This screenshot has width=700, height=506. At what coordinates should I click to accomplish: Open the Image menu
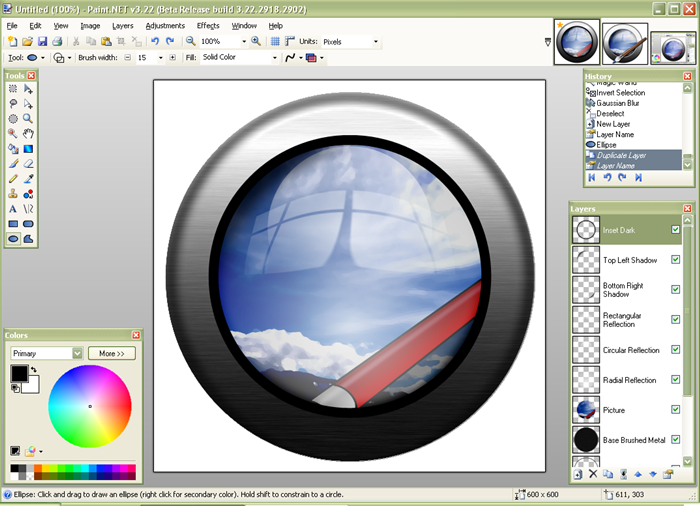(90, 26)
